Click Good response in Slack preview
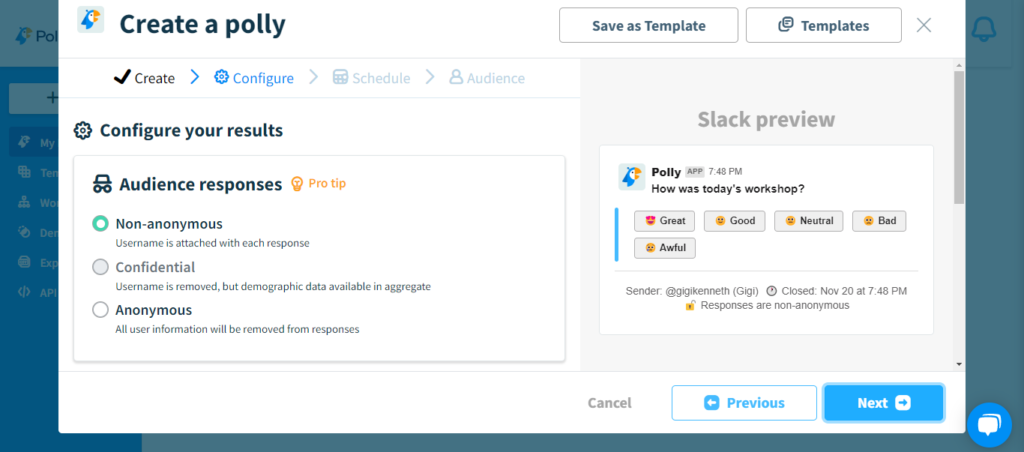This screenshot has width=1024, height=452. (x=734, y=221)
